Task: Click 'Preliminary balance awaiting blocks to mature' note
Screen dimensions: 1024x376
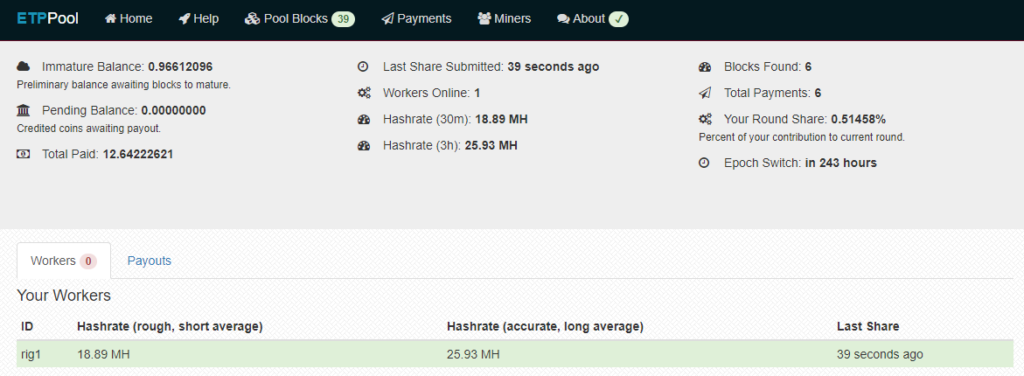Action: 123,85
